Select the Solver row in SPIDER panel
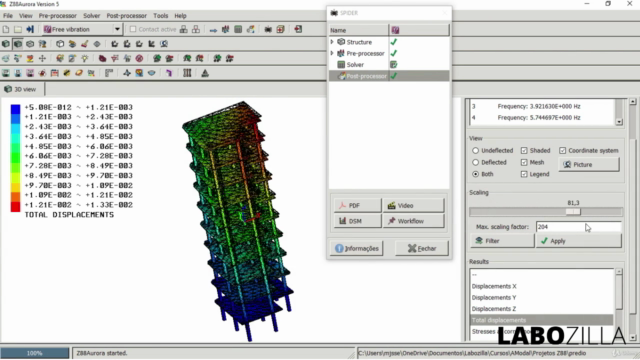Viewport: 640px width, 360px height. click(x=389, y=64)
